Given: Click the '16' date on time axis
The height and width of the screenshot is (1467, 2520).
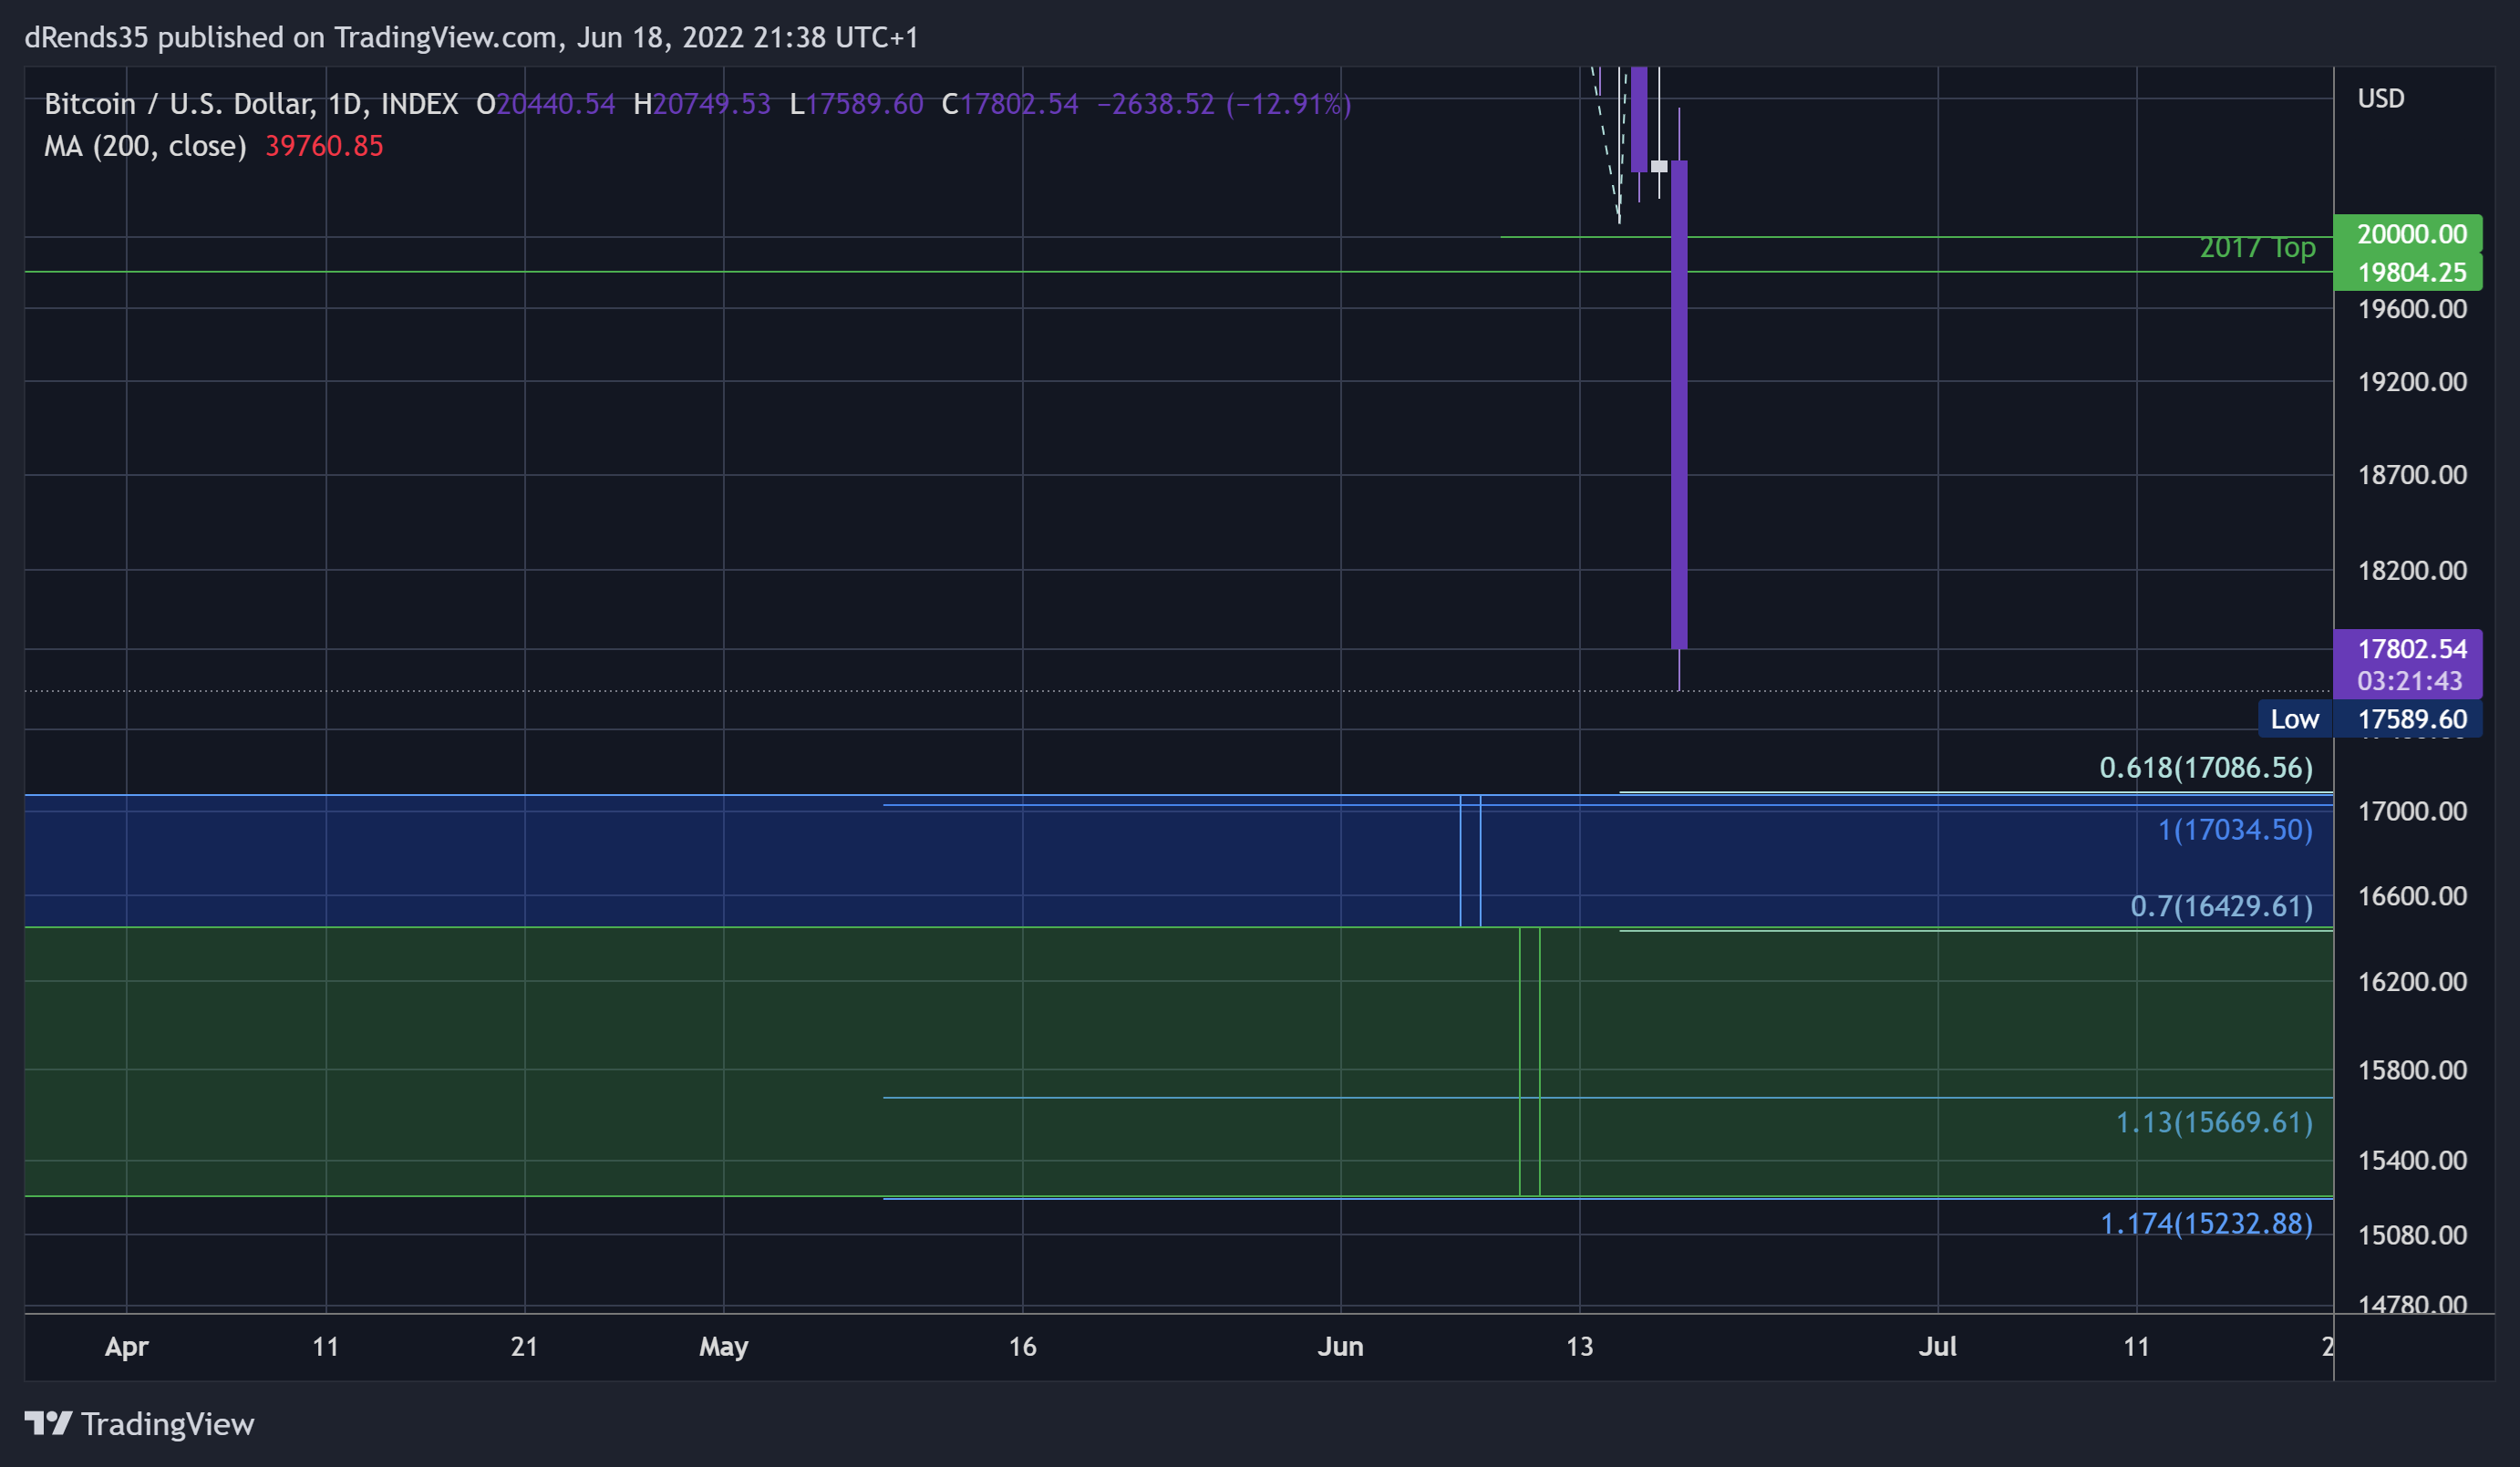Looking at the screenshot, I should click(1022, 1346).
